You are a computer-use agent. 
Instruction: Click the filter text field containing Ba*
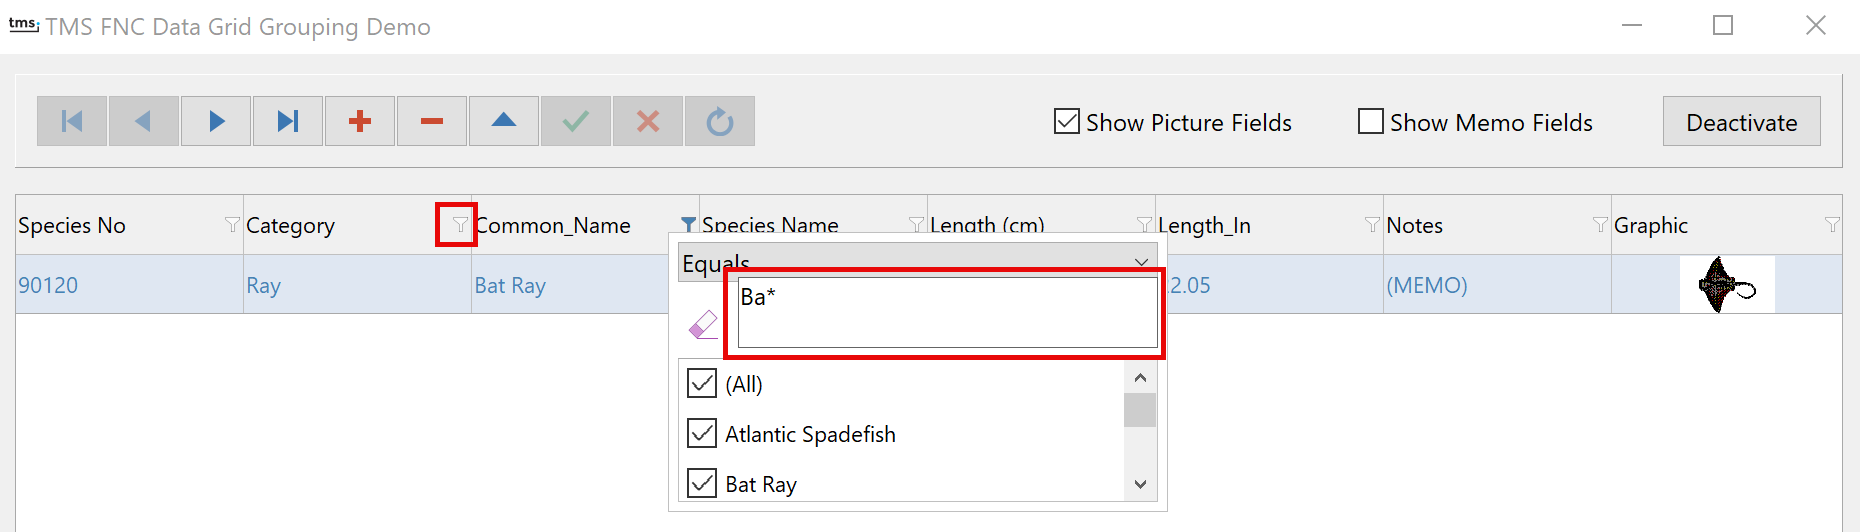[x=947, y=313]
